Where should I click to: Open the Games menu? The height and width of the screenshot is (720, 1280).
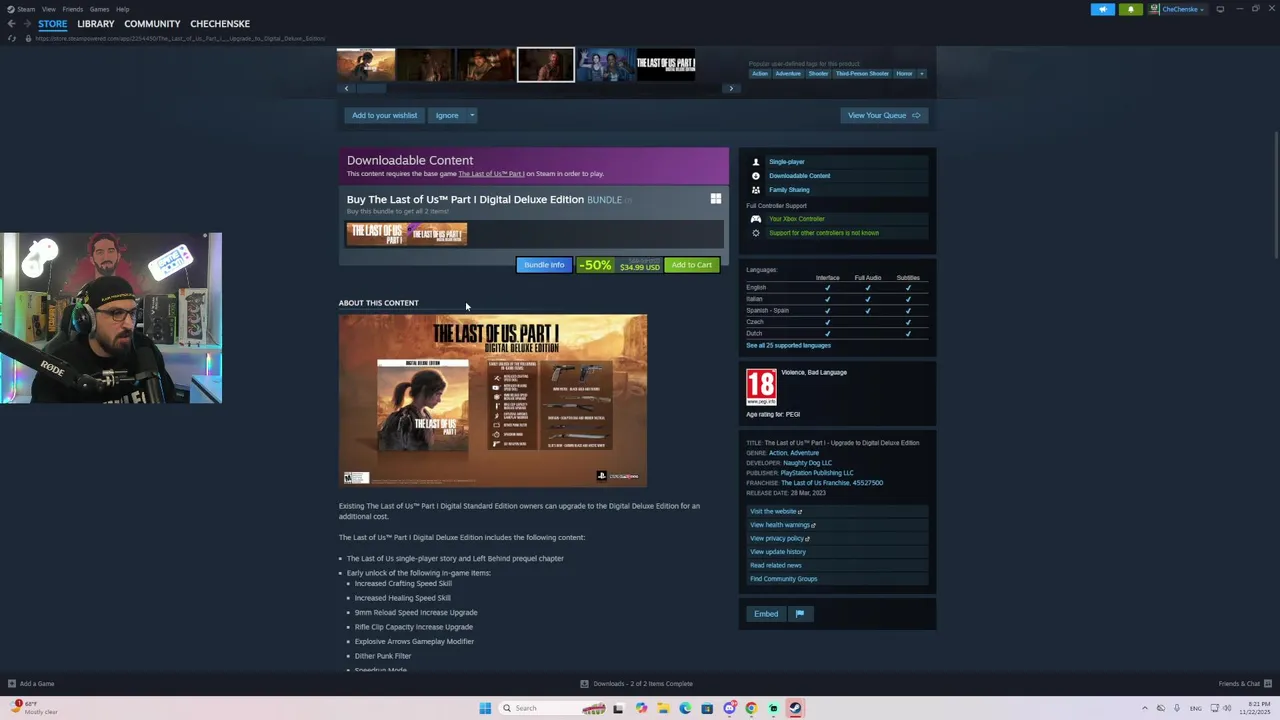pyautogui.click(x=99, y=9)
